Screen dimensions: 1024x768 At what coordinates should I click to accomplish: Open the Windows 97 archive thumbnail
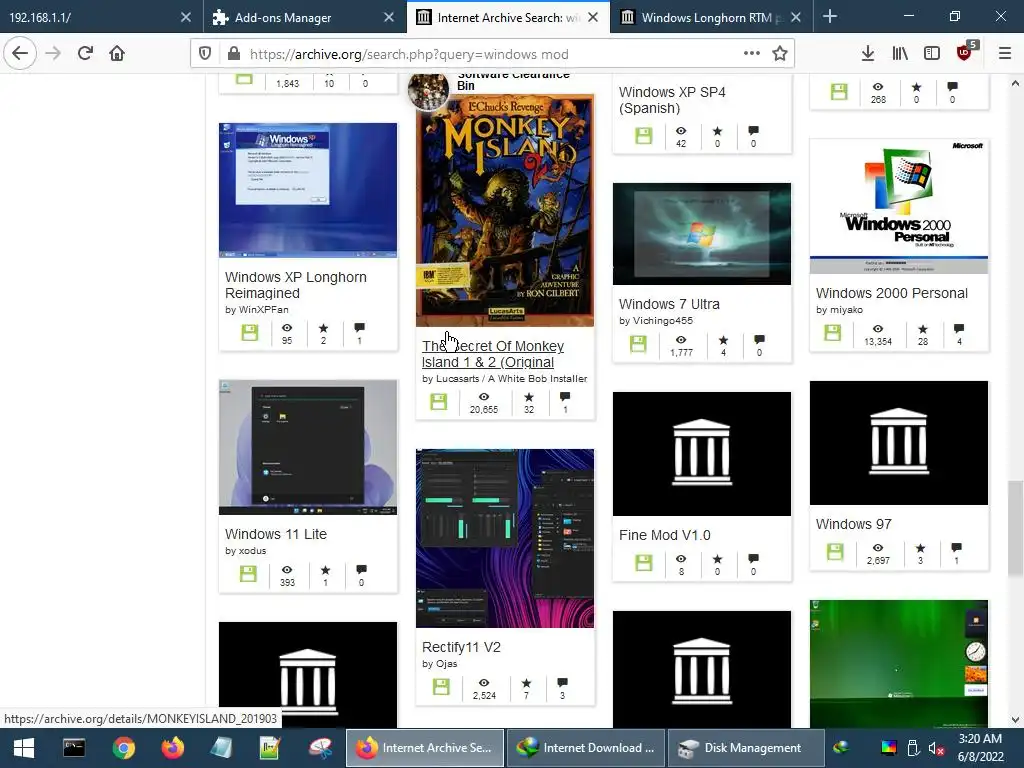899,443
